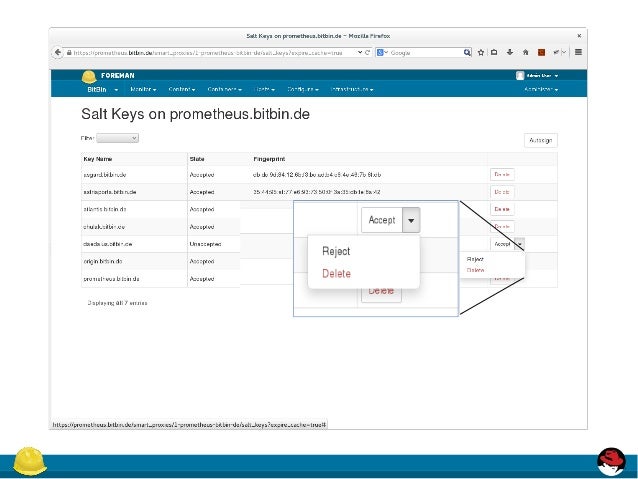This screenshot has height=479, width=638.
Task: Choose Reject in the small dropdown list
Action: [475, 259]
